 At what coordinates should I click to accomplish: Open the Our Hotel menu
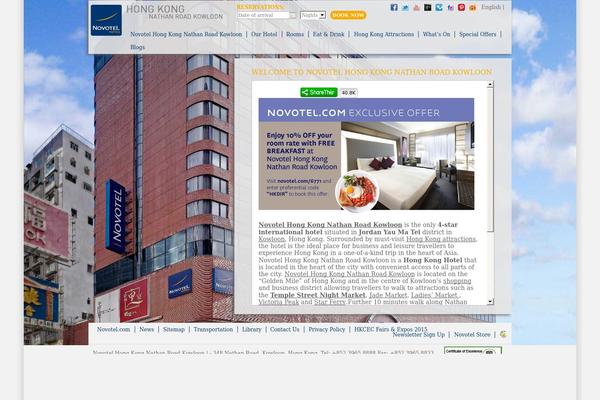click(264, 34)
